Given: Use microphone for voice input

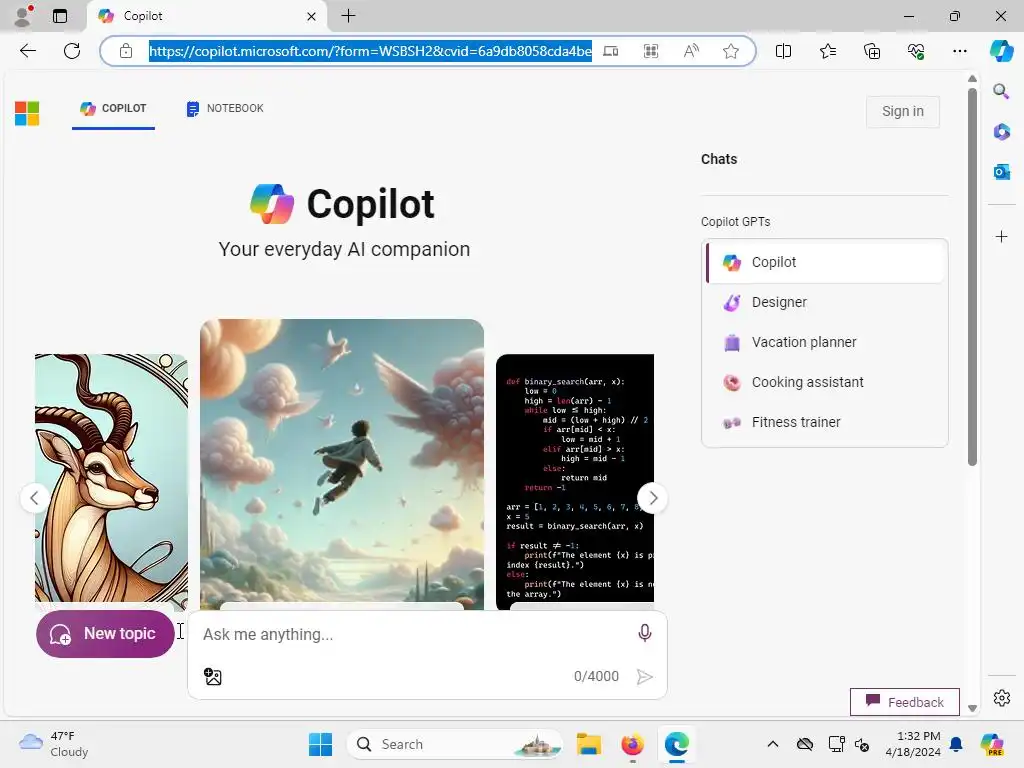Looking at the screenshot, I should coord(645,633).
